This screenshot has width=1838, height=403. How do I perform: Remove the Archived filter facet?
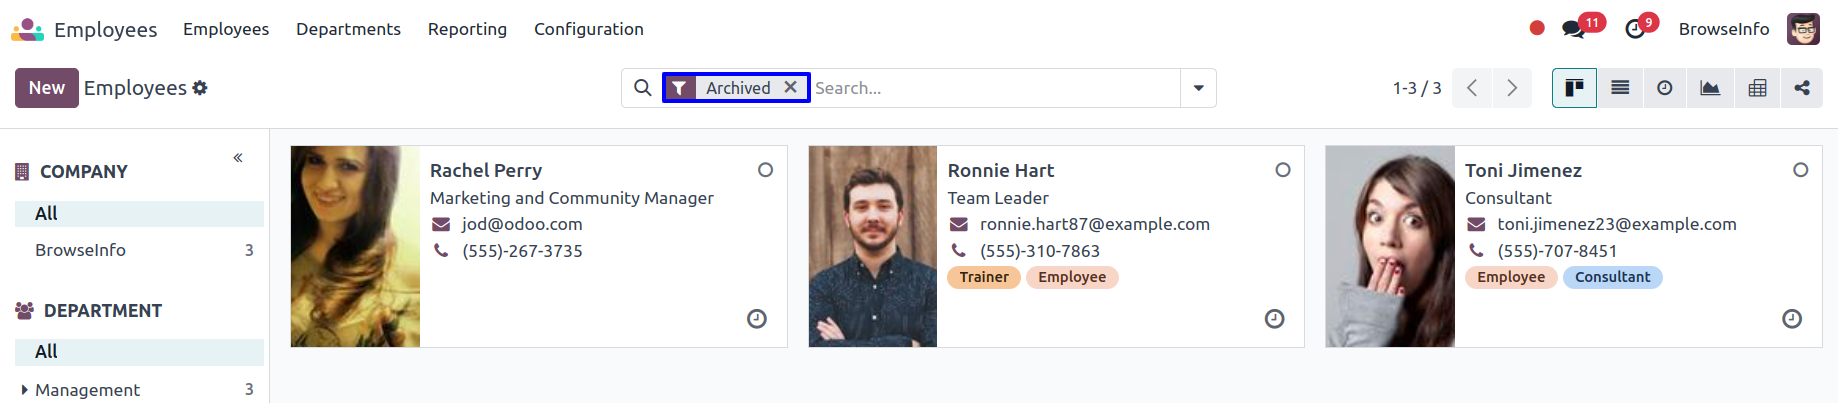coord(790,87)
